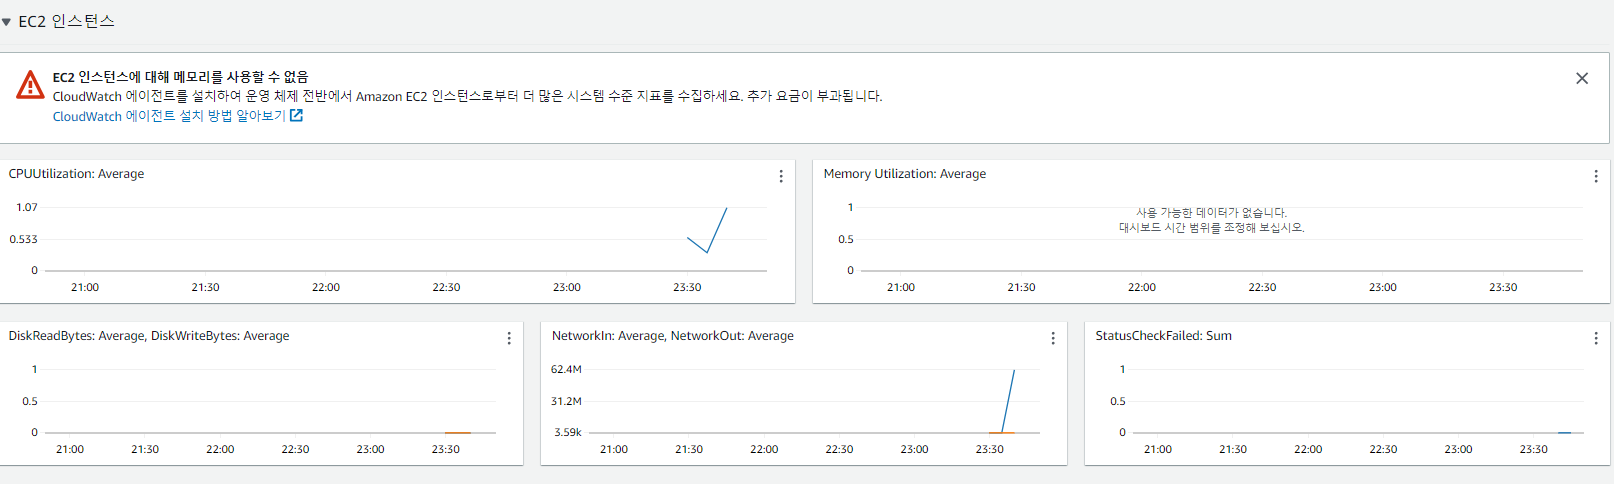Open DiskReadBytes widget three-dot menu
This screenshot has height=484, width=1614.
(x=508, y=338)
